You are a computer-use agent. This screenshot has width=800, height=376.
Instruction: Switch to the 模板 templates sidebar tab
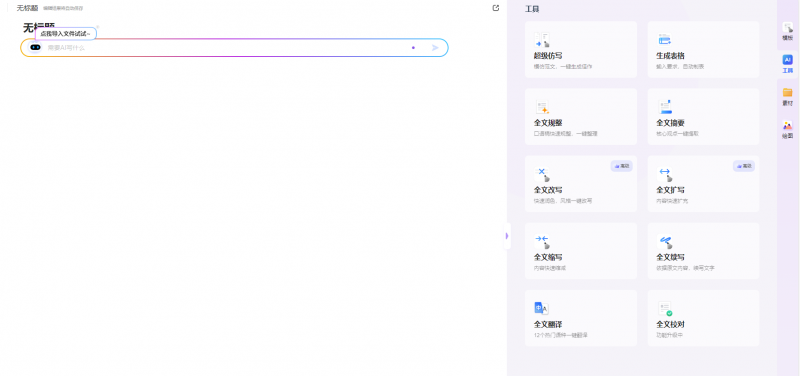click(788, 32)
